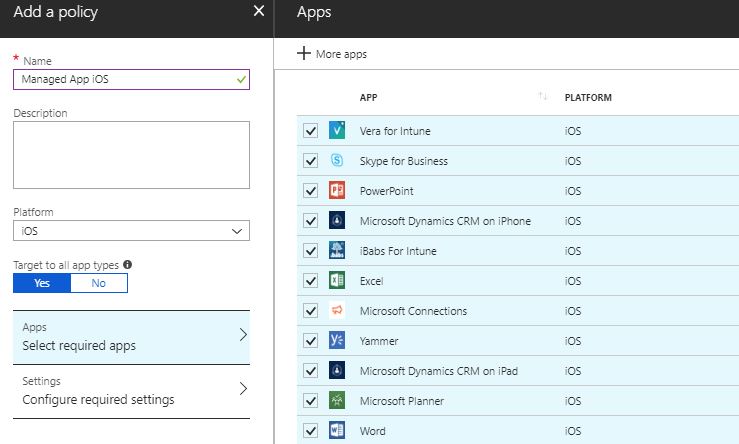Click Microsoft Dynamics CRM on iPhone text
The image size is (739, 444).
point(445,221)
